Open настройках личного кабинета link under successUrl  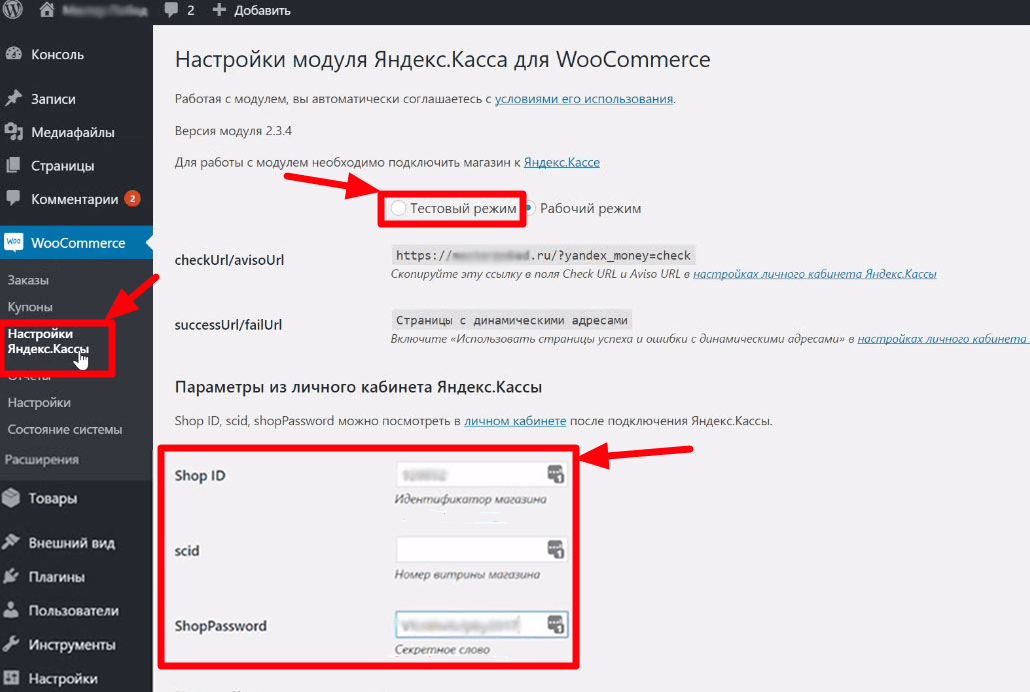(942, 338)
